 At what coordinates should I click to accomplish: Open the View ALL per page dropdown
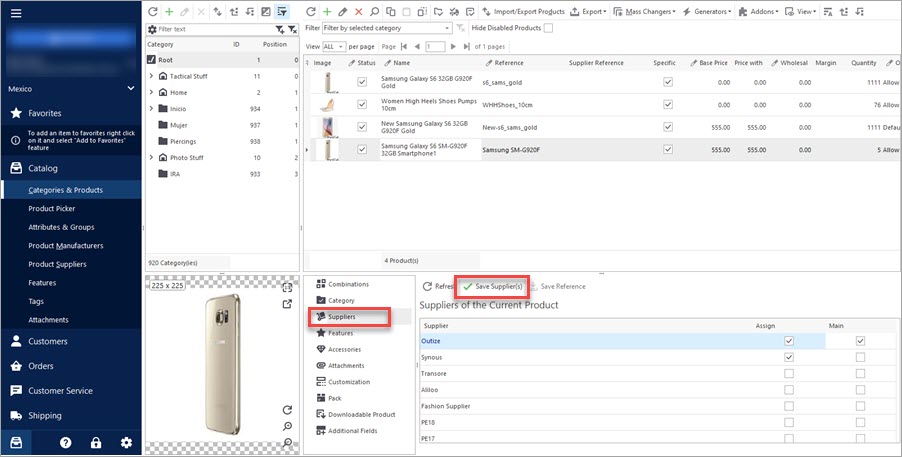(334, 47)
